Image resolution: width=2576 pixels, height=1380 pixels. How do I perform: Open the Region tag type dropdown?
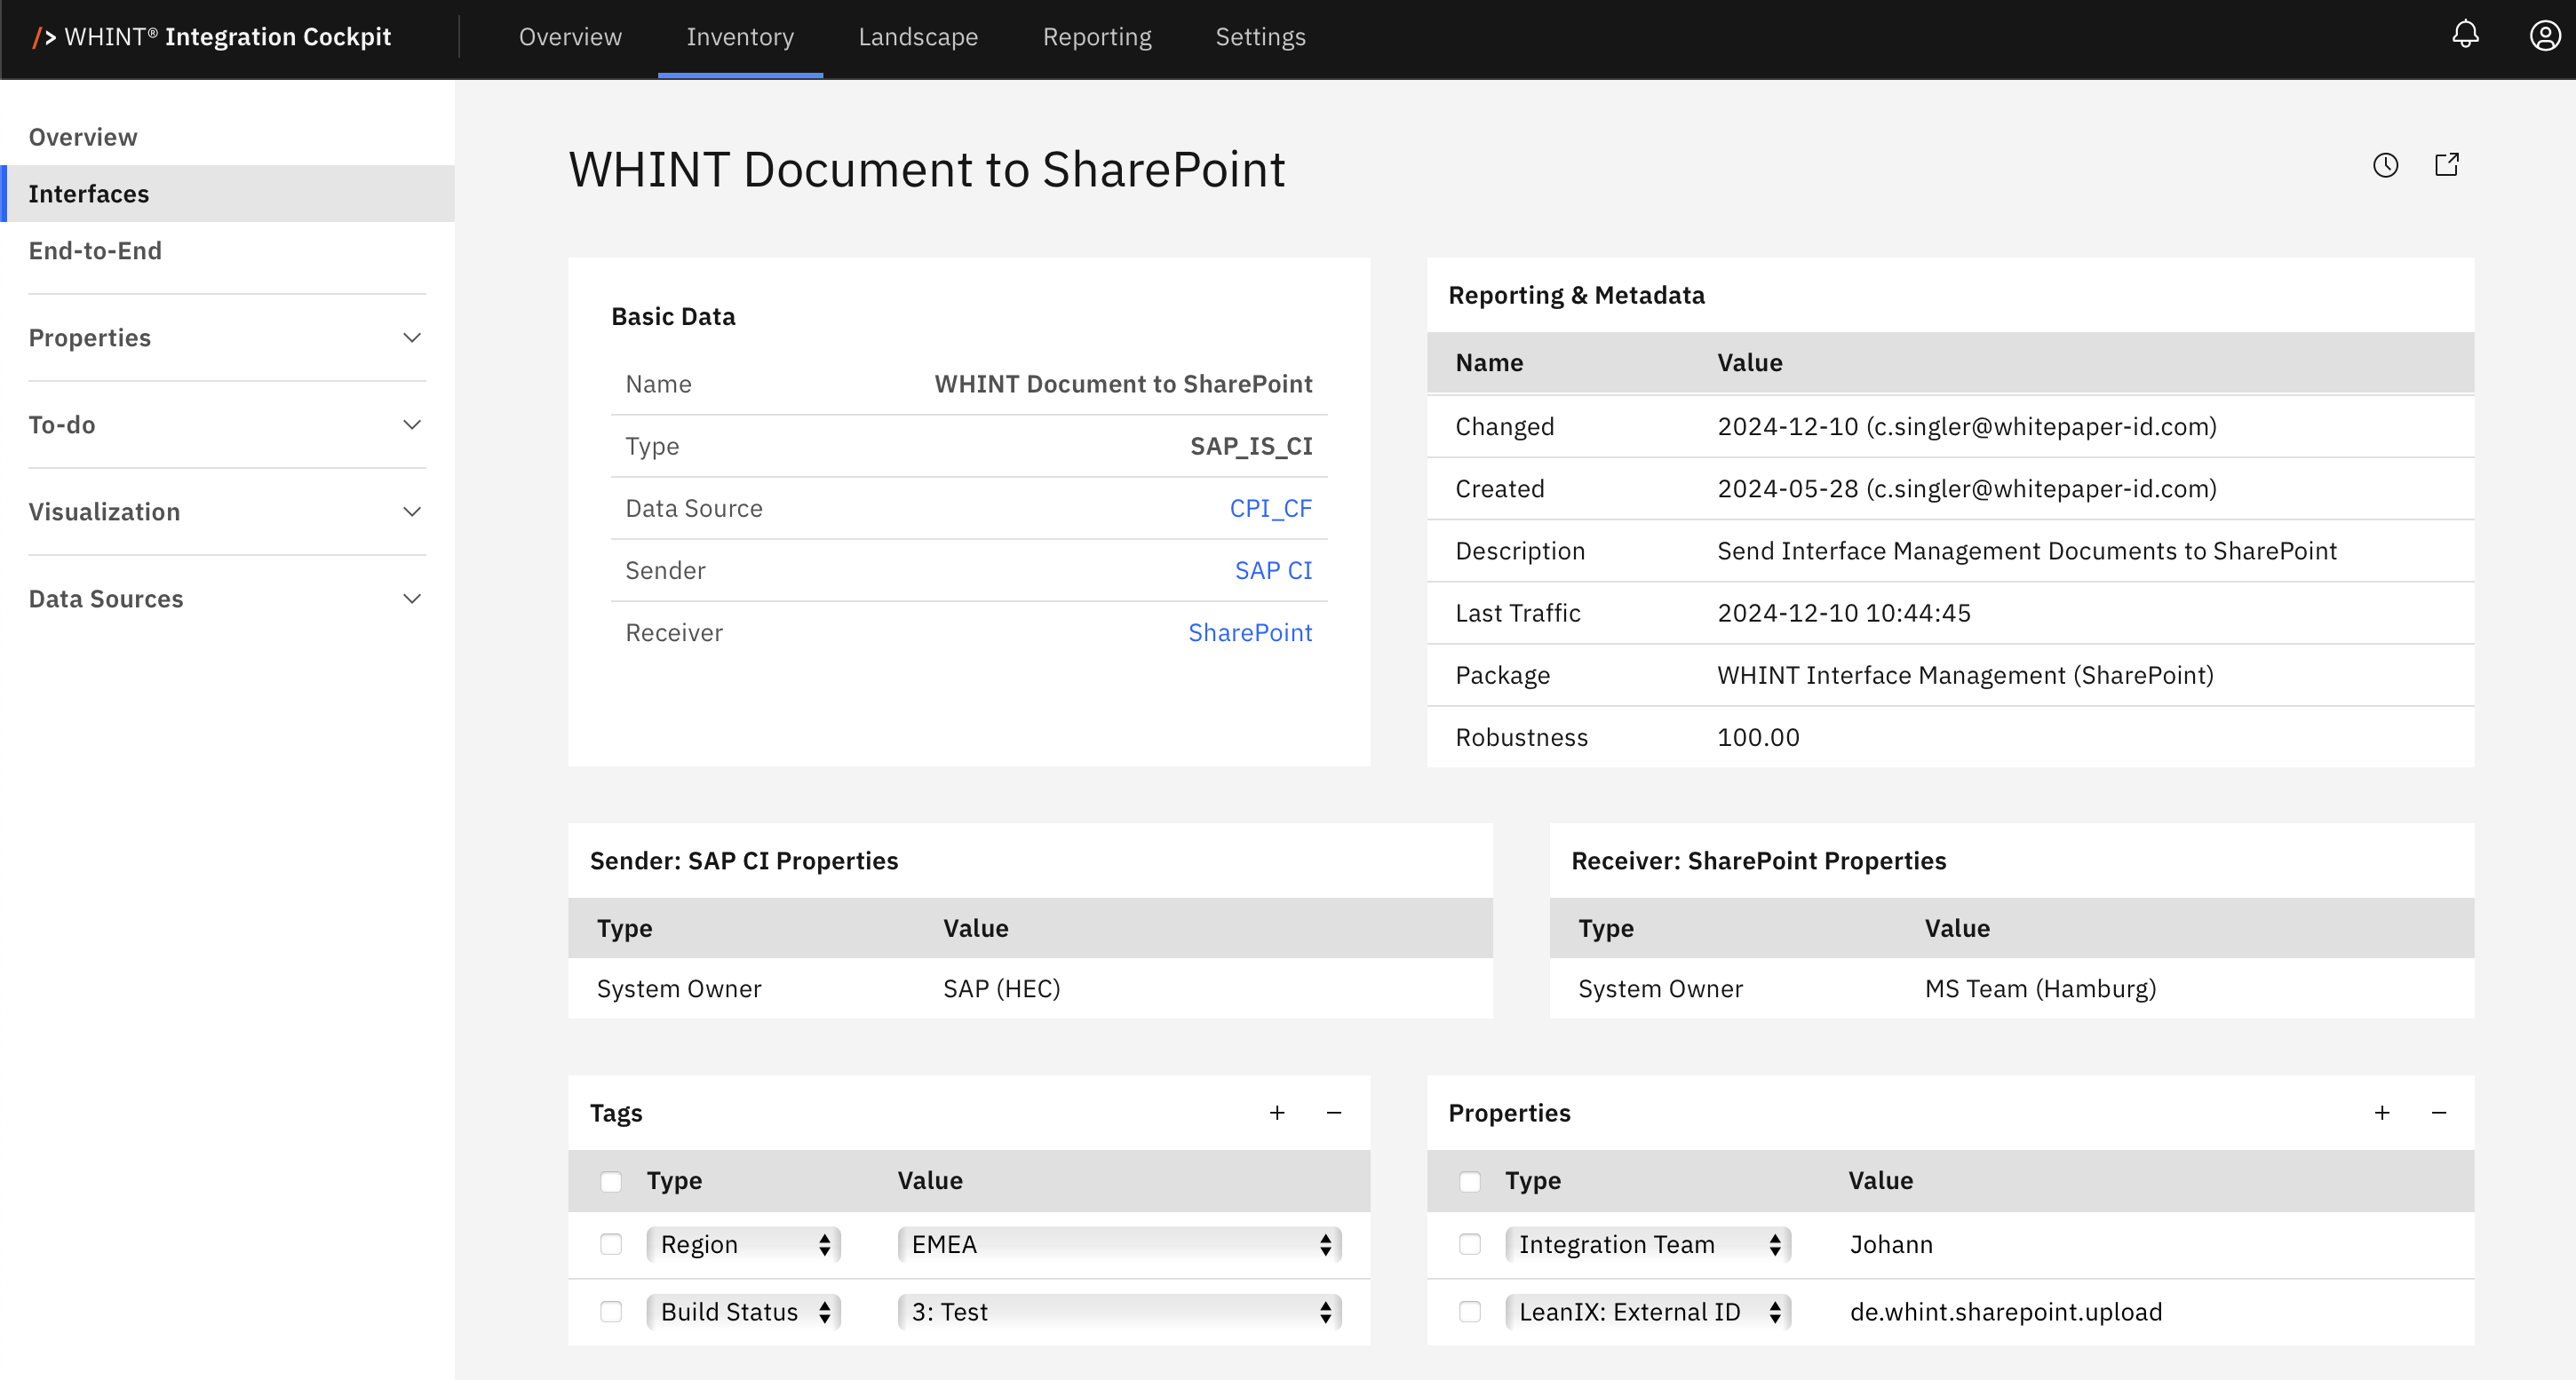[743, 1244]
